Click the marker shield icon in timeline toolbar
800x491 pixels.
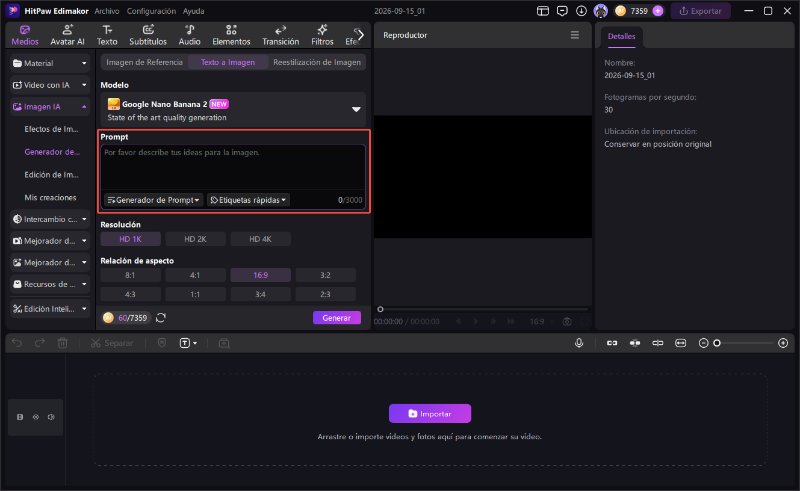[162, 343]
